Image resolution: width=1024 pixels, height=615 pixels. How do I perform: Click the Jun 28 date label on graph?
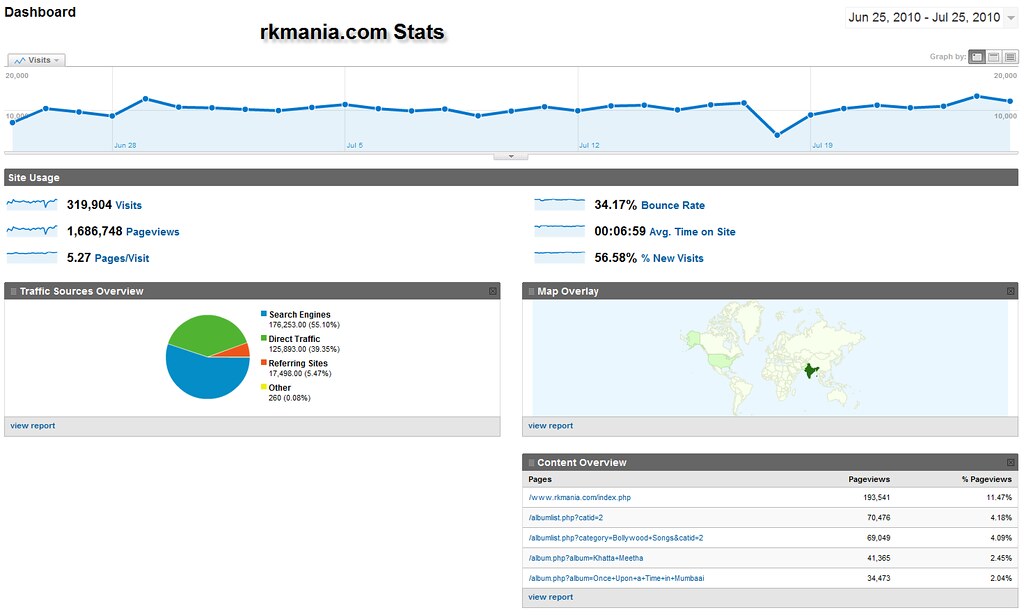pyautogui.click(x=125, y=146)
